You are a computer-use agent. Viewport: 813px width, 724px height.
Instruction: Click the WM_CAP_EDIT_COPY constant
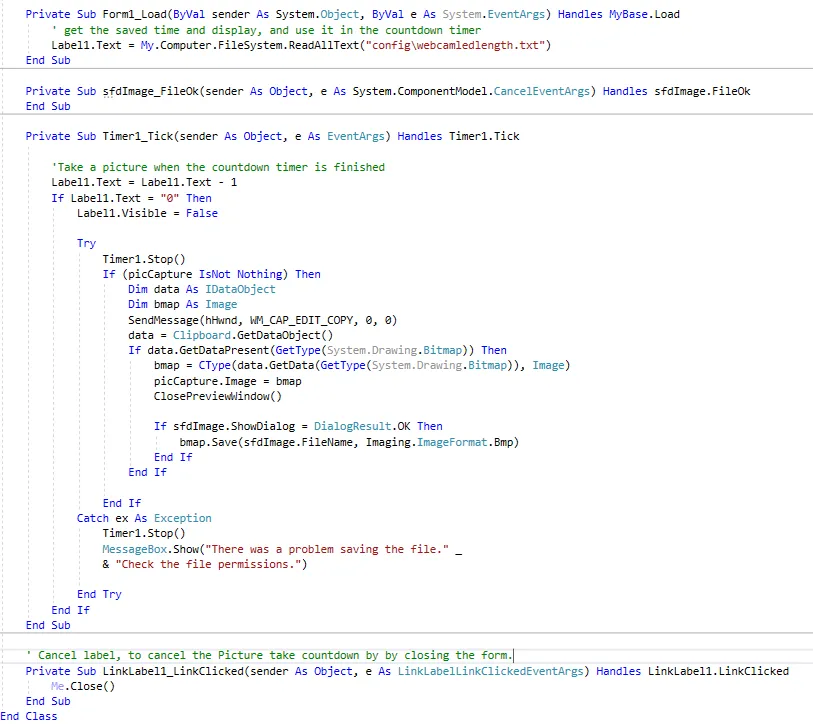301,320
